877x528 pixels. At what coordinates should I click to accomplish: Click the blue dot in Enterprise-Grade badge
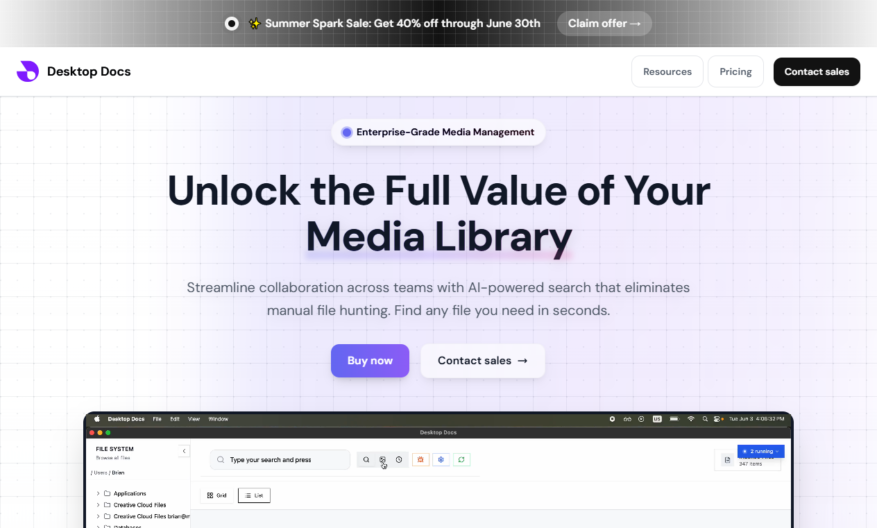click(x=347, y=132)
